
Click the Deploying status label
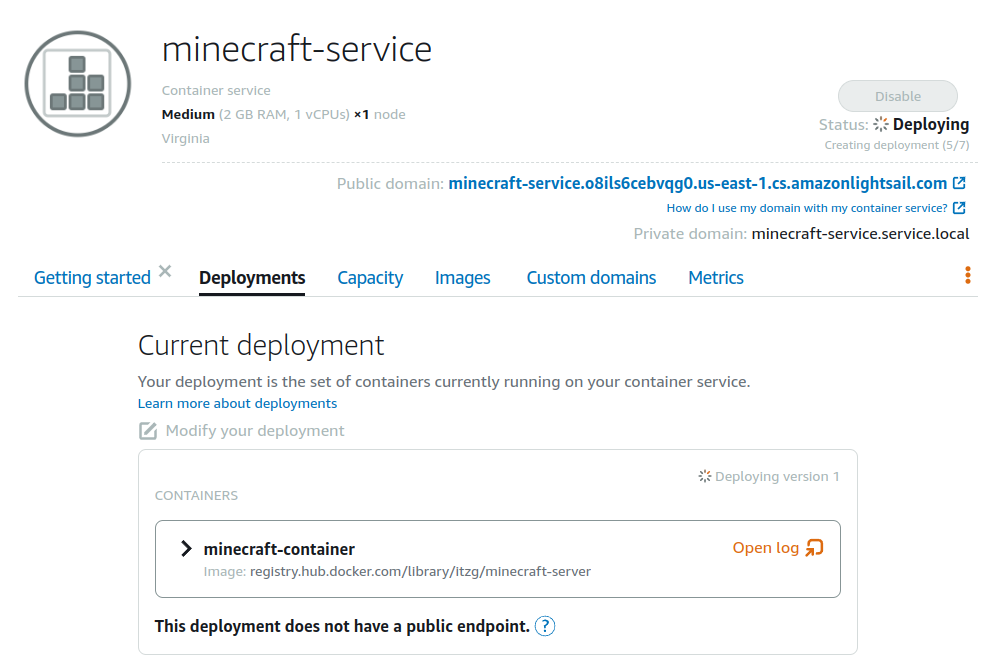tap(931, 124)
